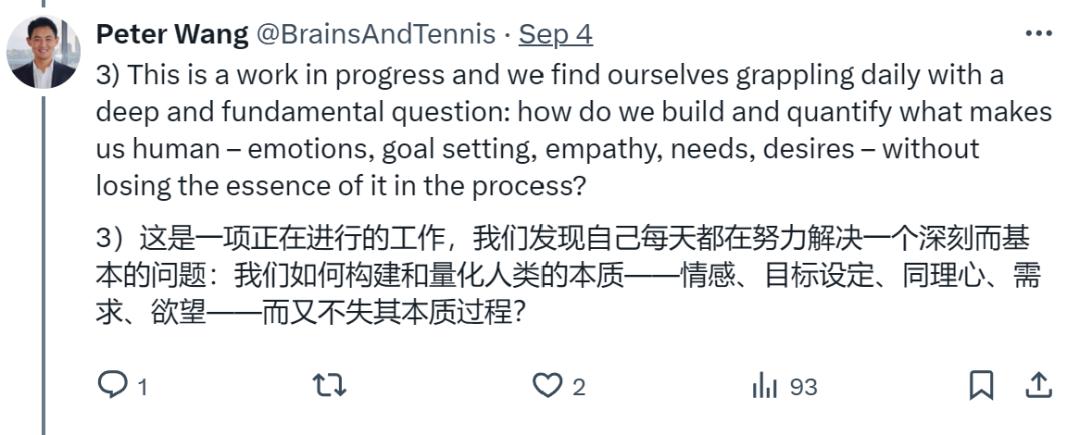The width and height of the screenshot is (1080, 435).
Task: Visit the @BrainsAndTennis handle link
Action: (377, 35)
